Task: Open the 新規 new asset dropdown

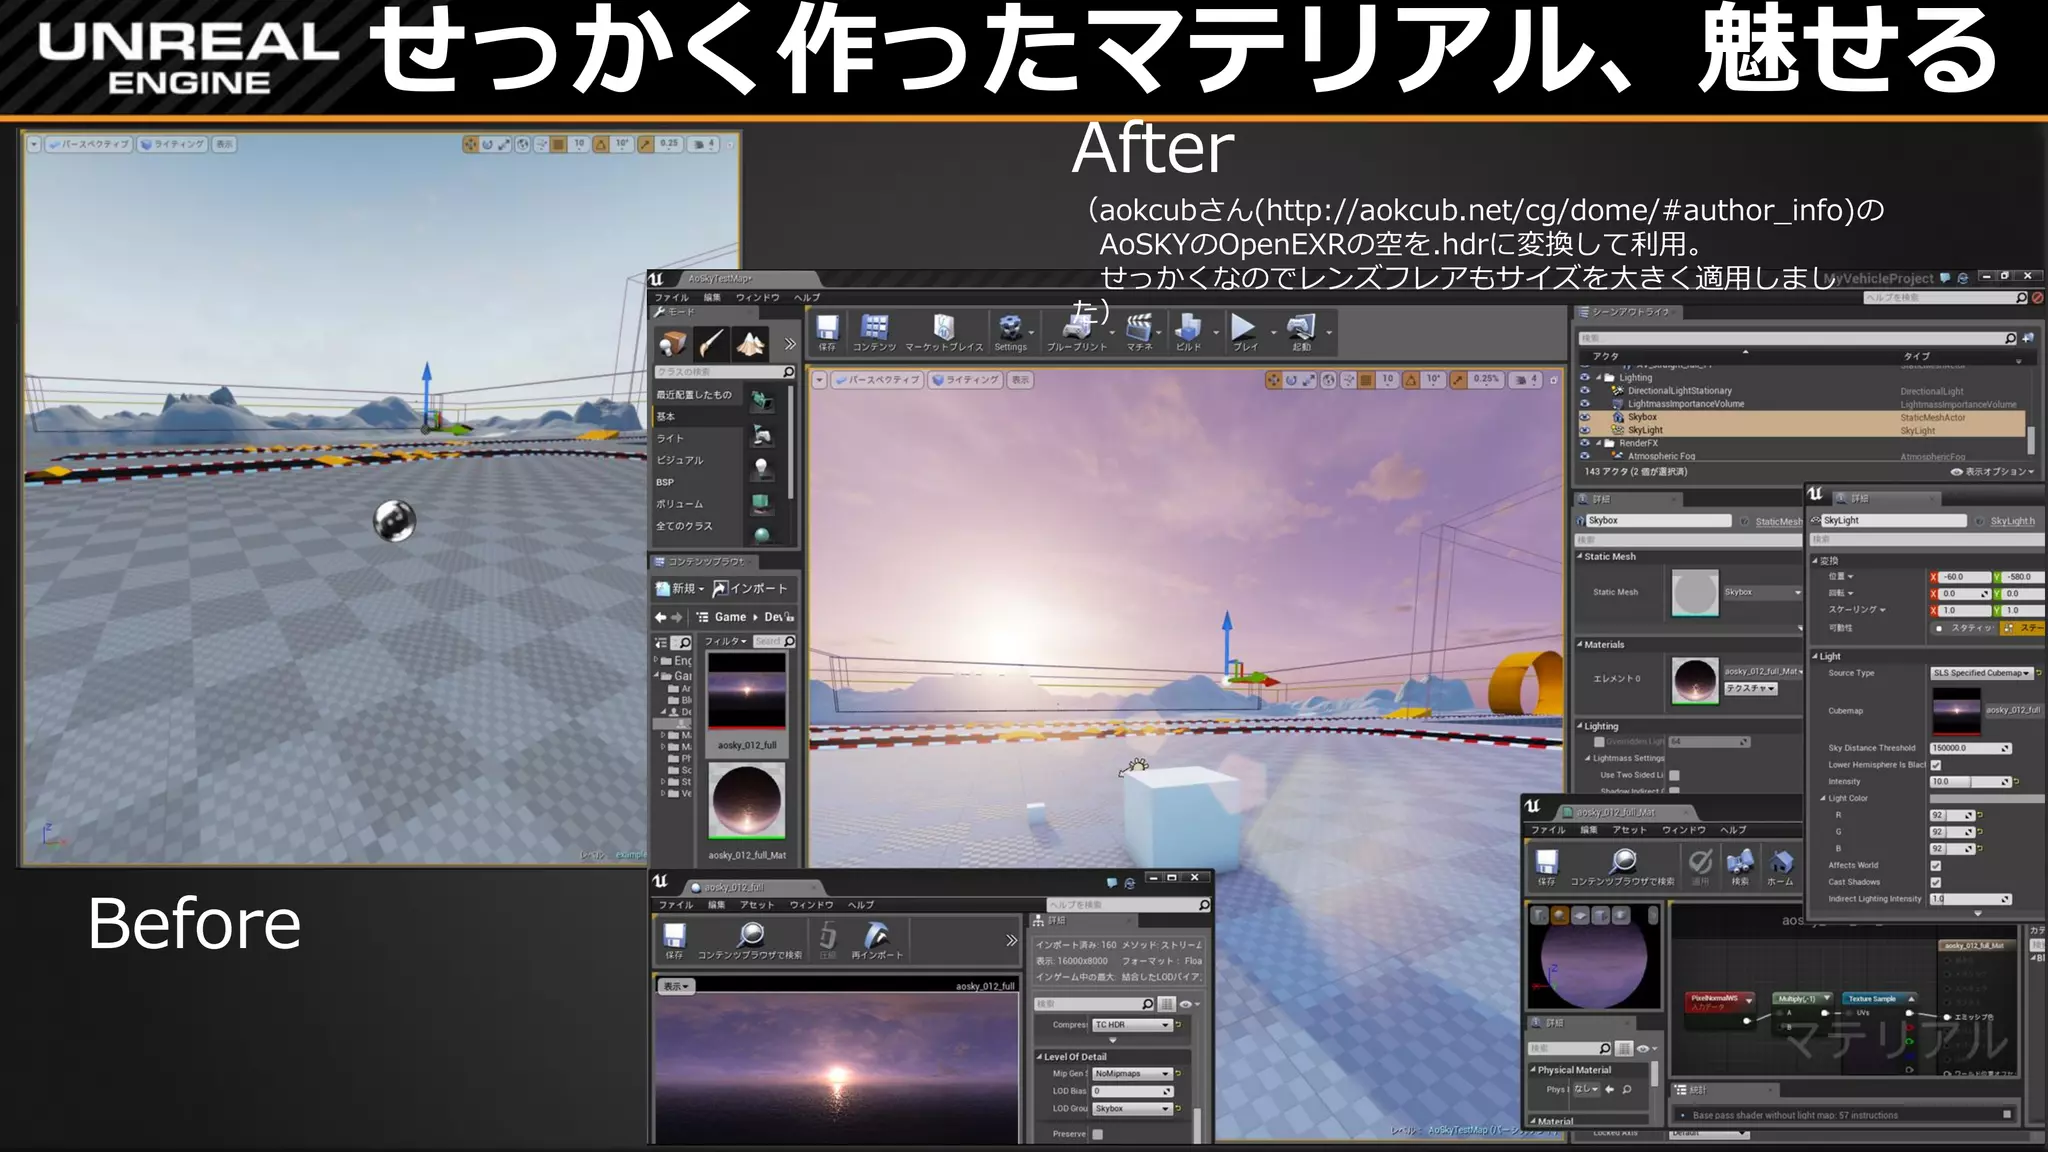Action: pos(680,589)
